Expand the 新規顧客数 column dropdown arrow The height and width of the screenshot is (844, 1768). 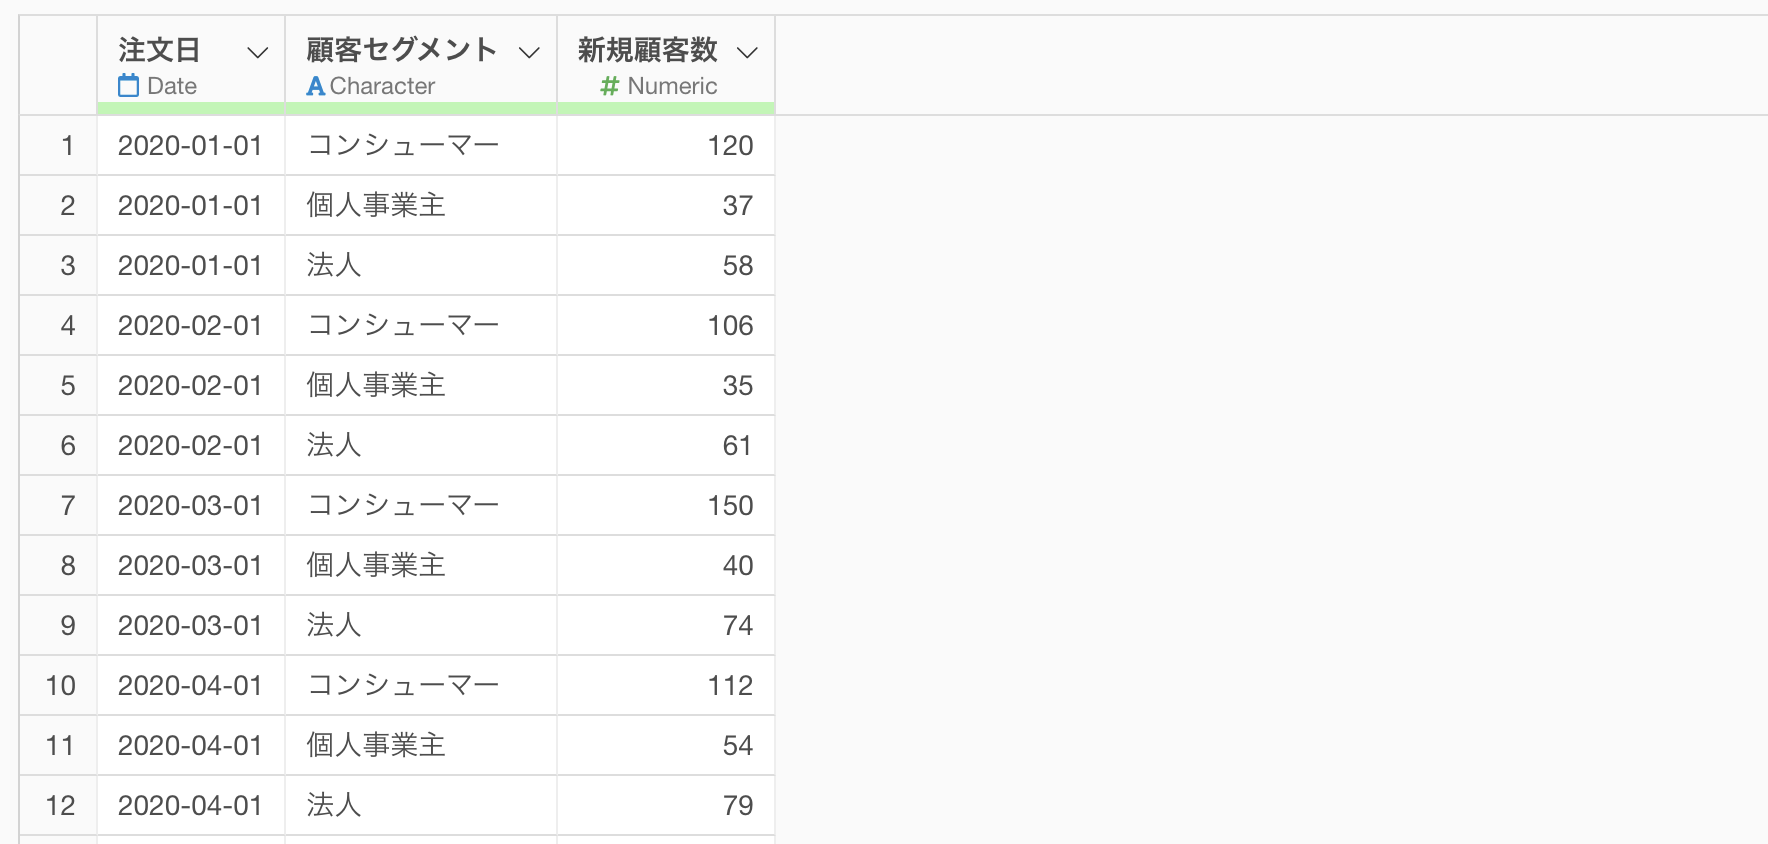(x=747, y=52)
